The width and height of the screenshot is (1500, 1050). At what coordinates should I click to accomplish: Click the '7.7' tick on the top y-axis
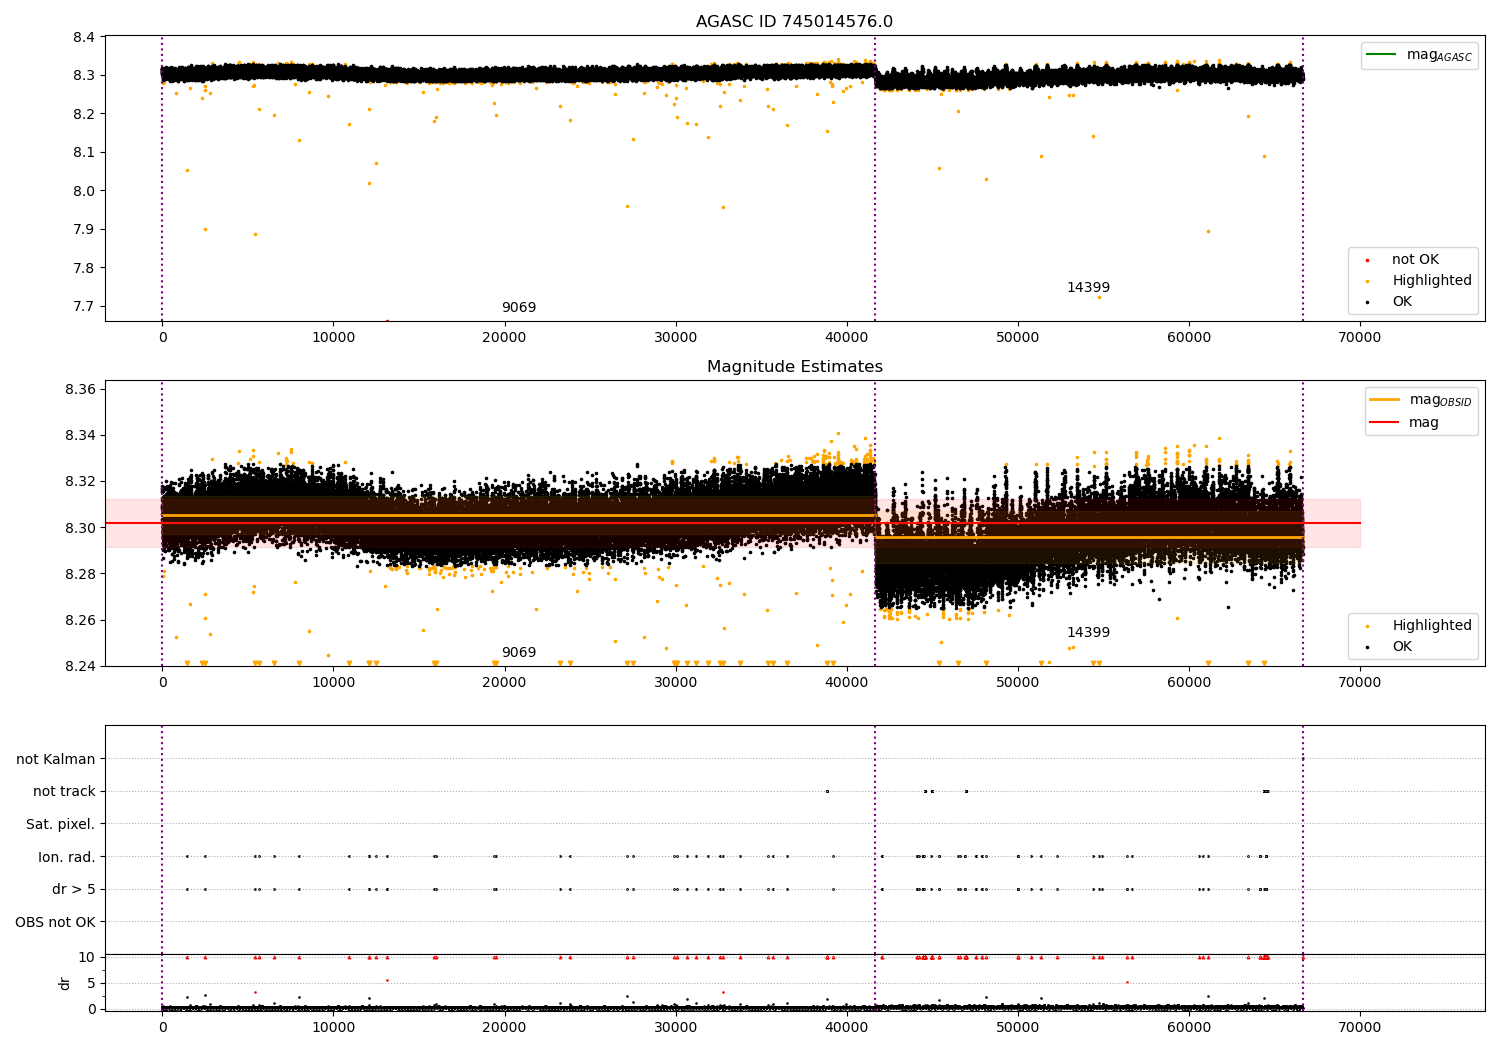tap(84, 307)
